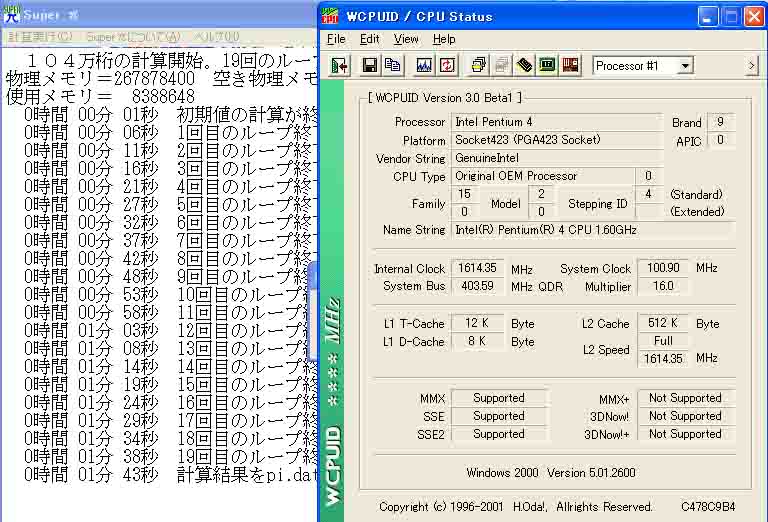Click the APIC value 0
The height and width of the screenshot is (522, 768).
pyautogui.click(x=720, y=140)
